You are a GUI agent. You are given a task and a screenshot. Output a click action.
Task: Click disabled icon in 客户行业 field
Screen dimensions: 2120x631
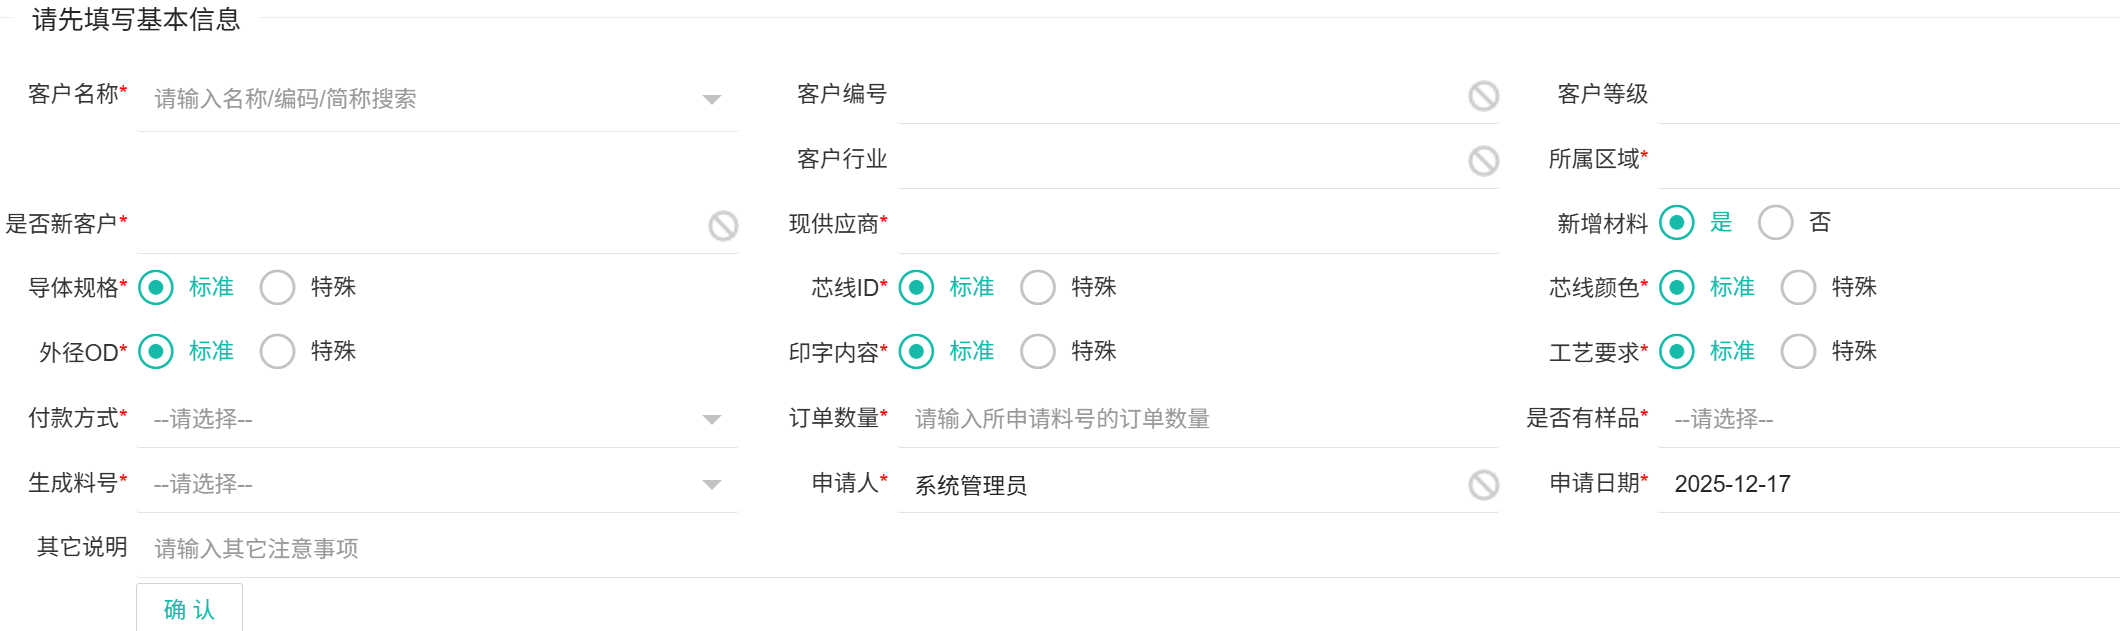(x=1483, y=161)
